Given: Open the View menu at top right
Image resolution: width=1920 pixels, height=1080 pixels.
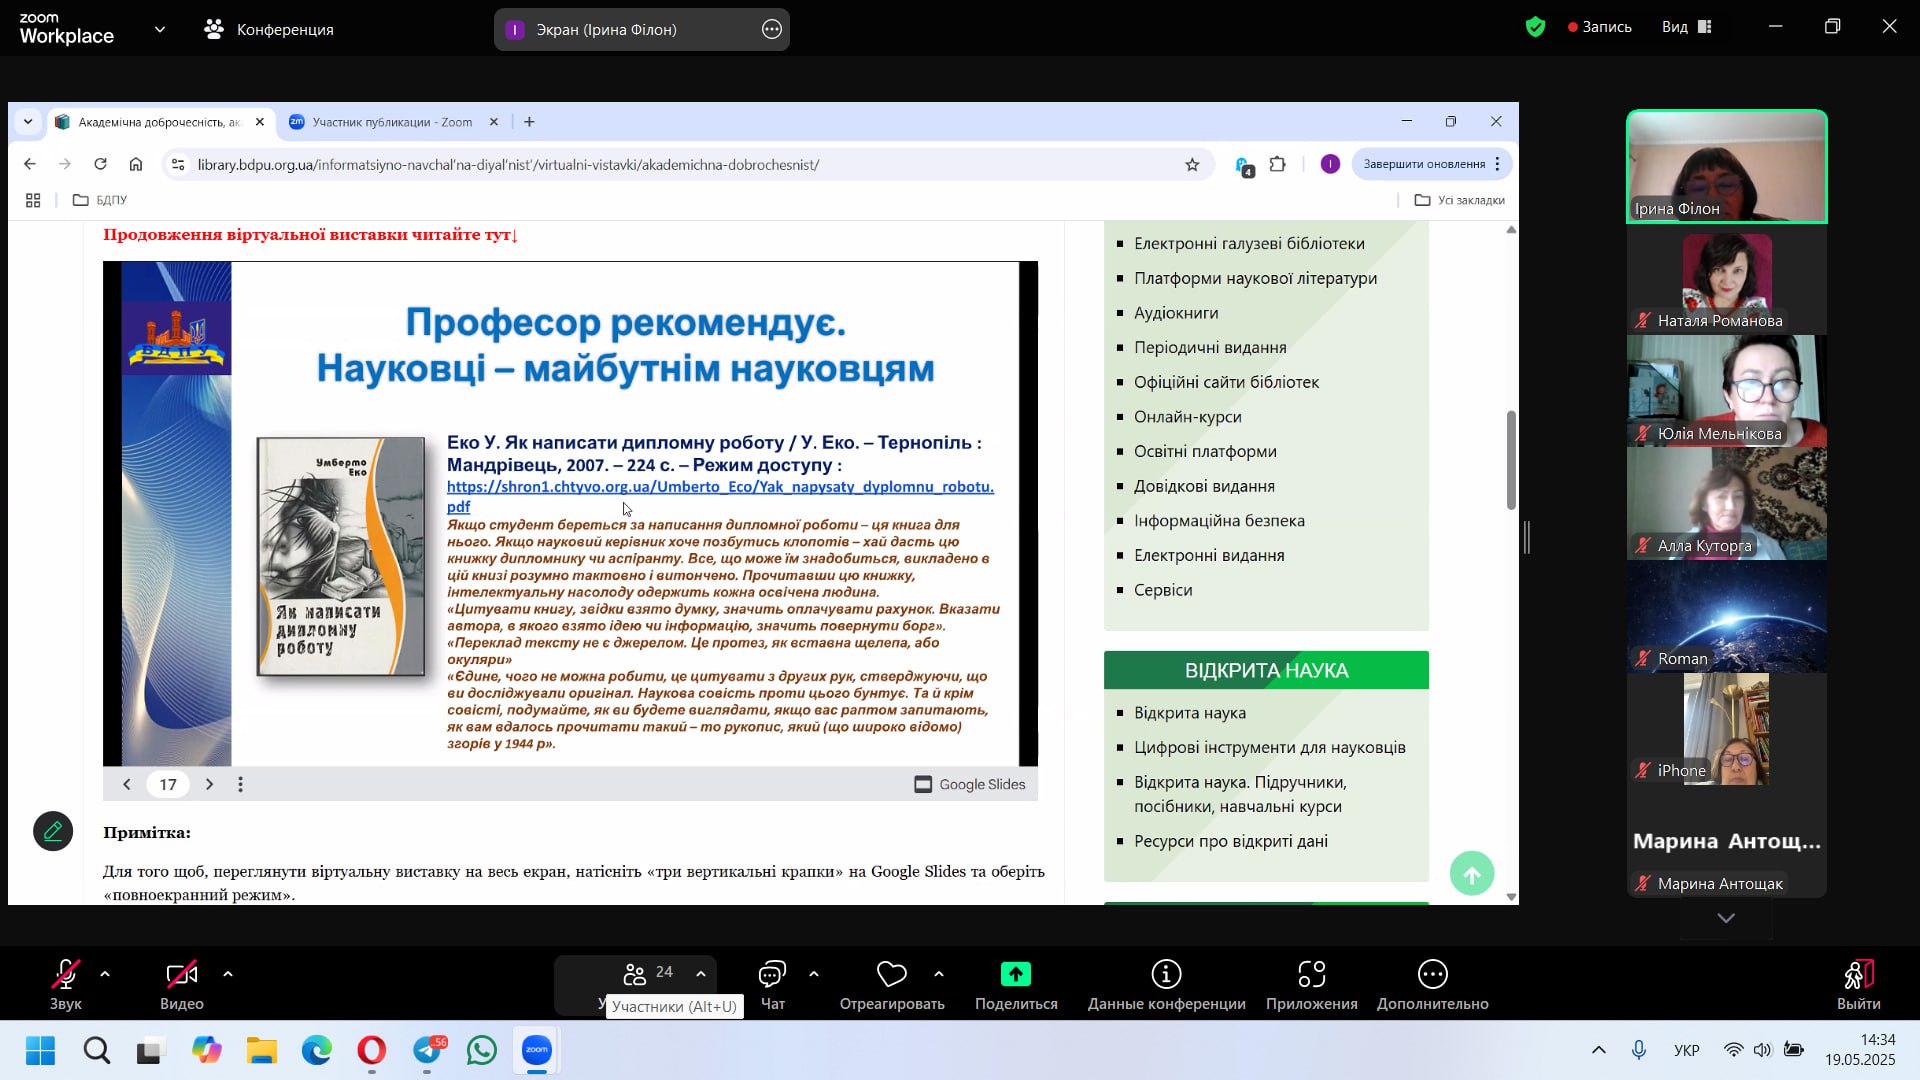Looking at the screenshot, I should pyautogui.click(x=1686, y=27).
